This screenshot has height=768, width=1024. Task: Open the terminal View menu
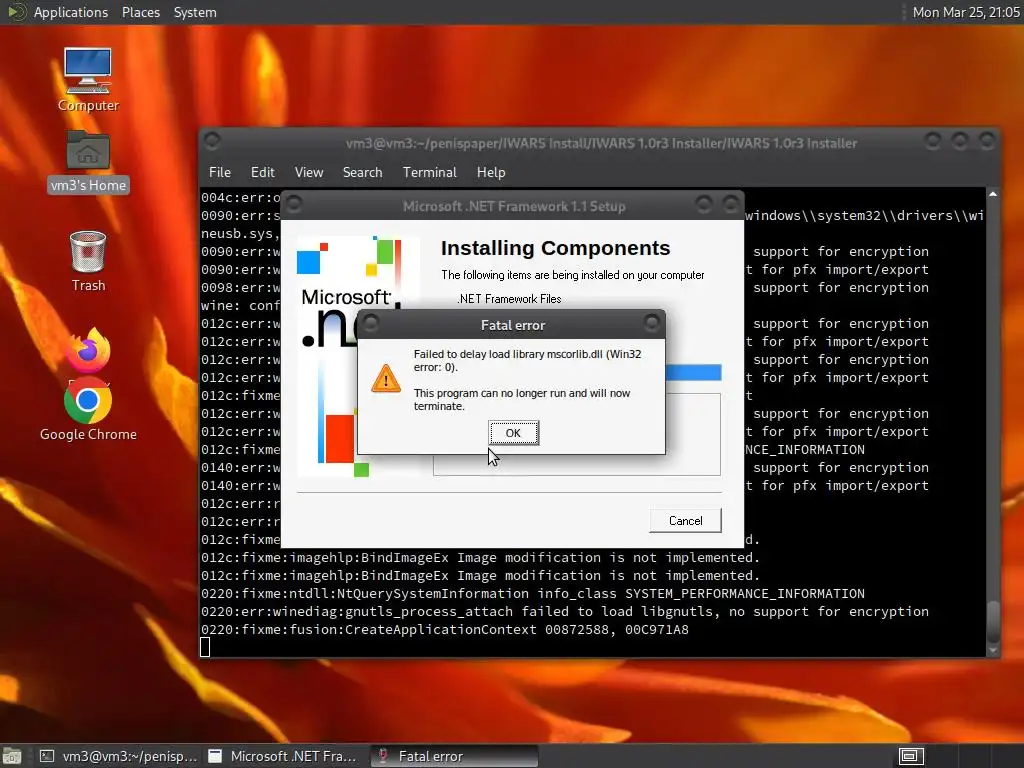(x=308, y=172)
